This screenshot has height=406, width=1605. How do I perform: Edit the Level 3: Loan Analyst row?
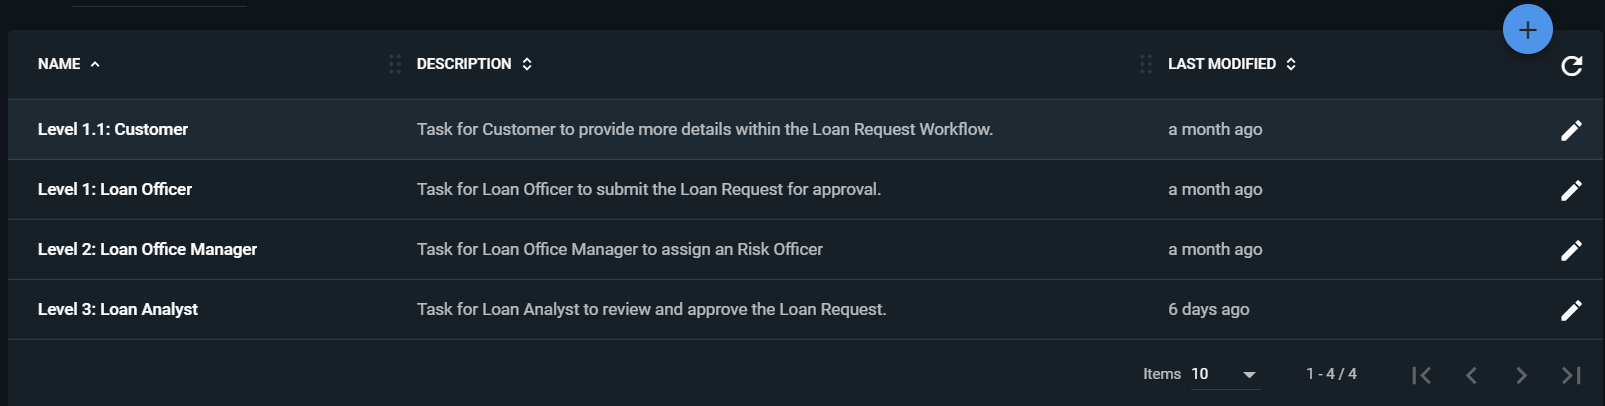click(1571, 310)
